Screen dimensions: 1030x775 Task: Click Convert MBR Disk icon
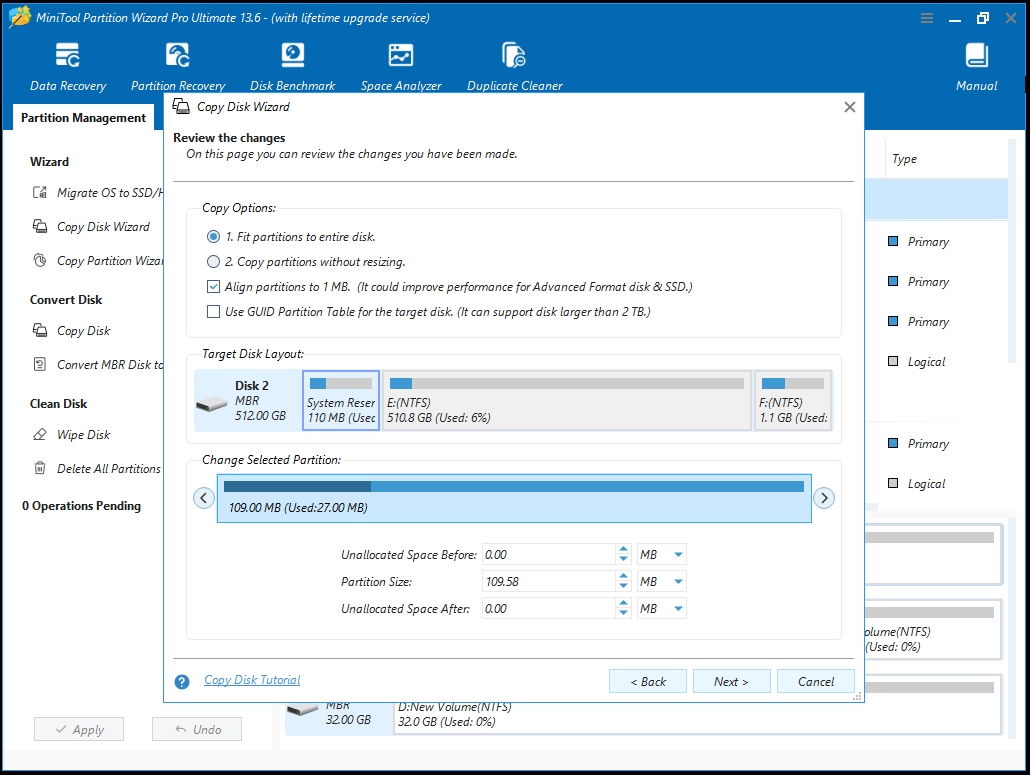click(40, 365)
